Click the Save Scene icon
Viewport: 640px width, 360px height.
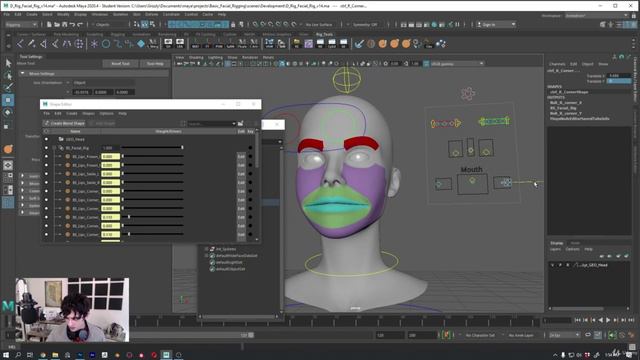click(x=64, y=24)
